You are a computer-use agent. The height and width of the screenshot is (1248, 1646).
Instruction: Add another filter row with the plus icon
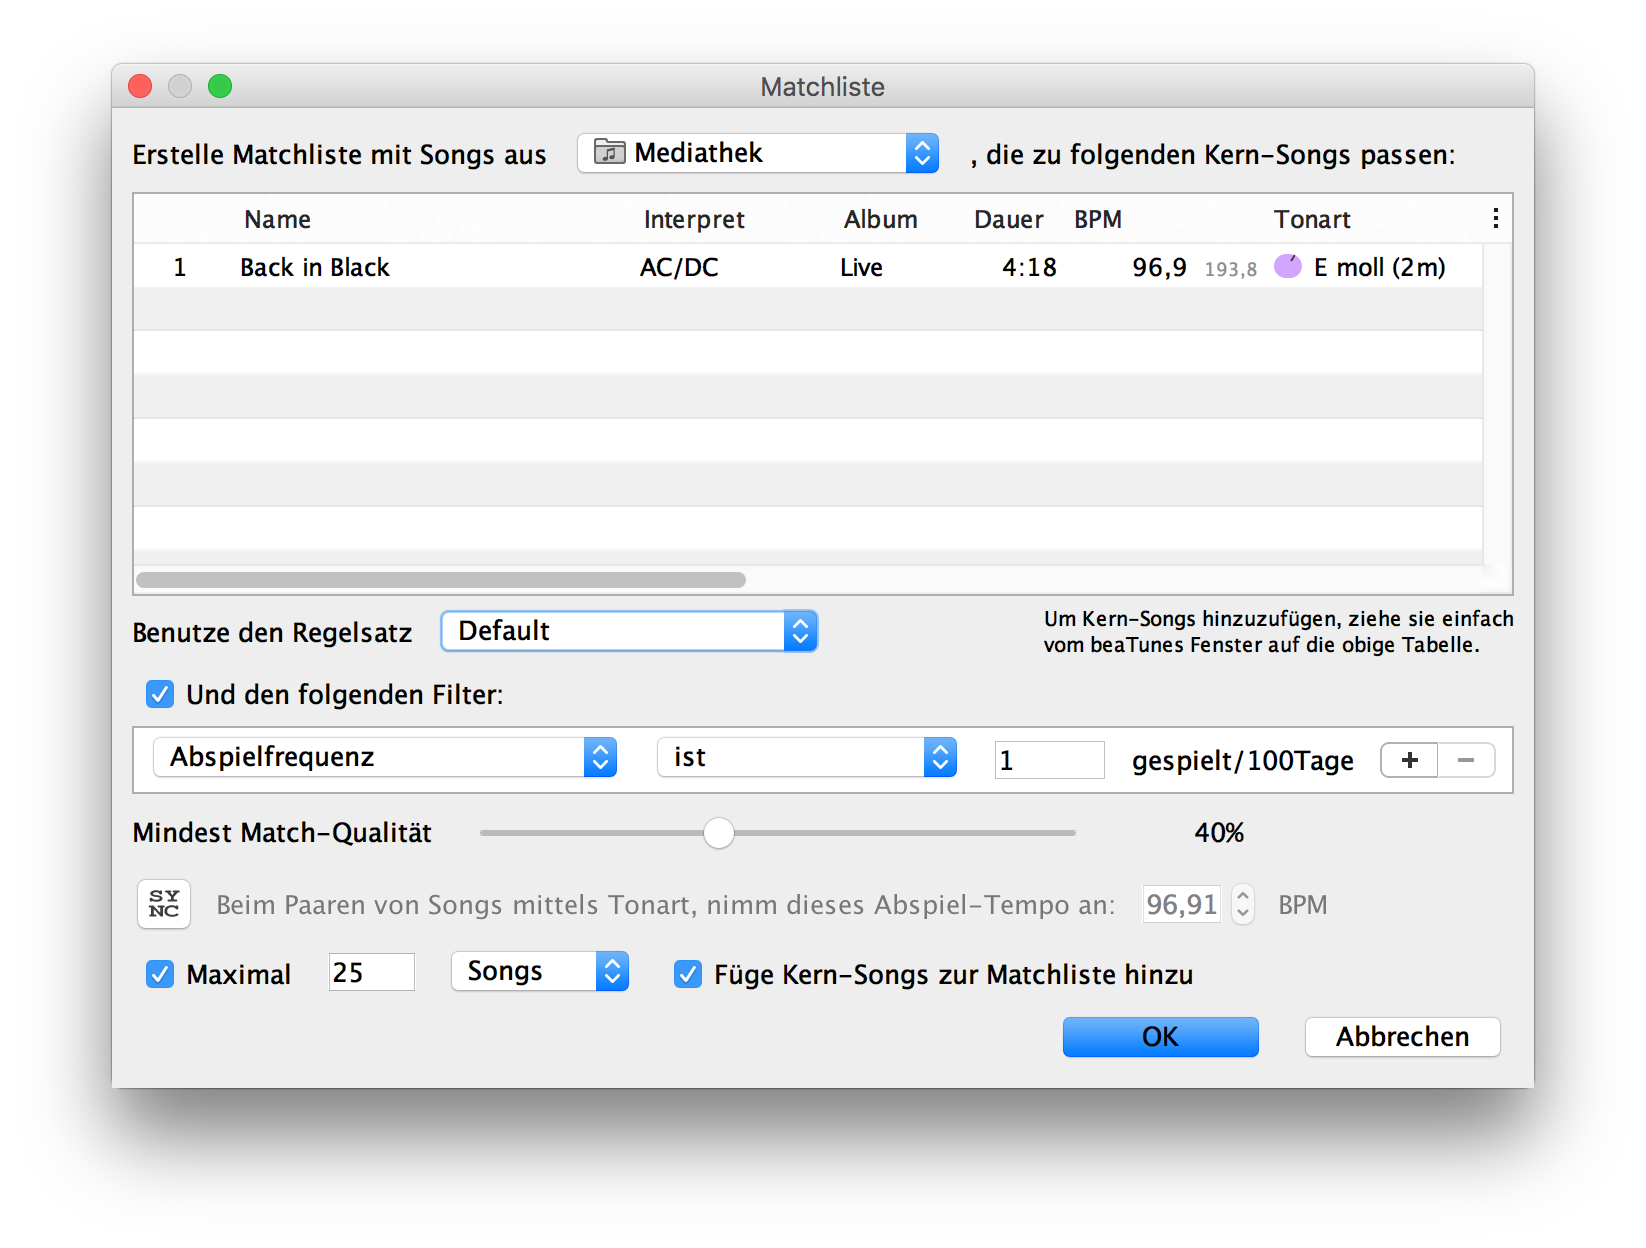(x=1408, y=760)
